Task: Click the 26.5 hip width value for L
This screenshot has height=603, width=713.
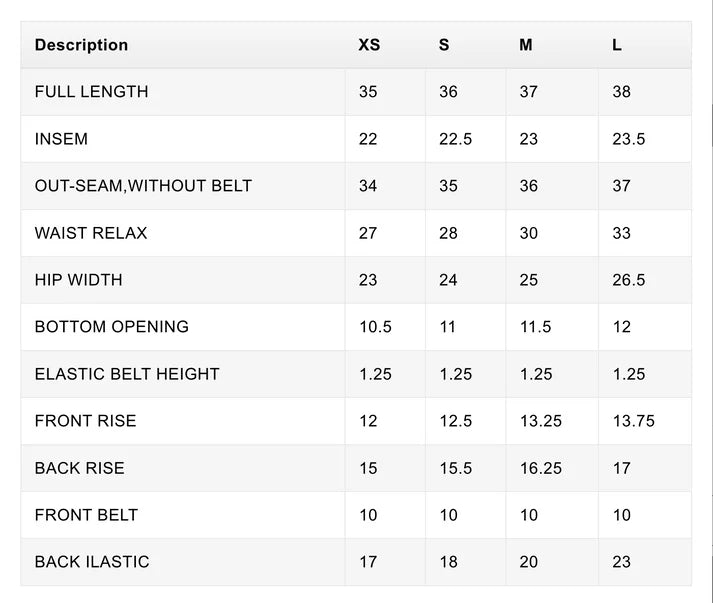Action: pyautogui.click(x=628, y=280)
